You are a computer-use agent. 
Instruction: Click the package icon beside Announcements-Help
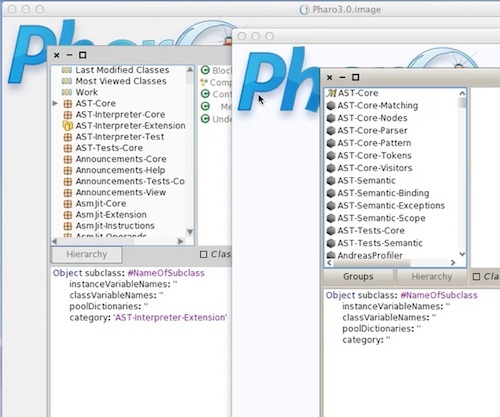click(68, 170)
